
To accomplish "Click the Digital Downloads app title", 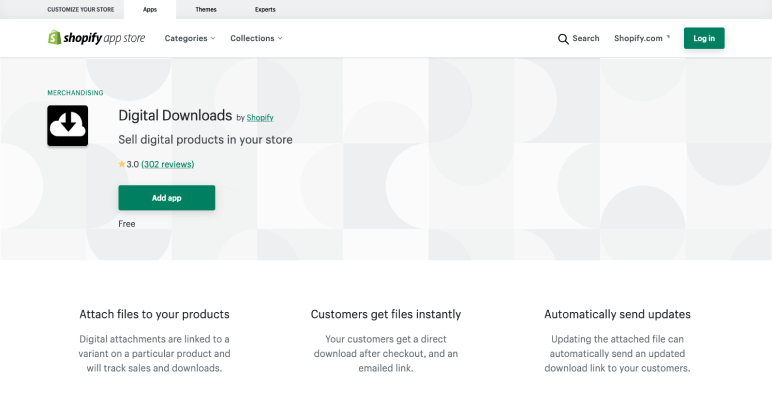I will [175, 115].
